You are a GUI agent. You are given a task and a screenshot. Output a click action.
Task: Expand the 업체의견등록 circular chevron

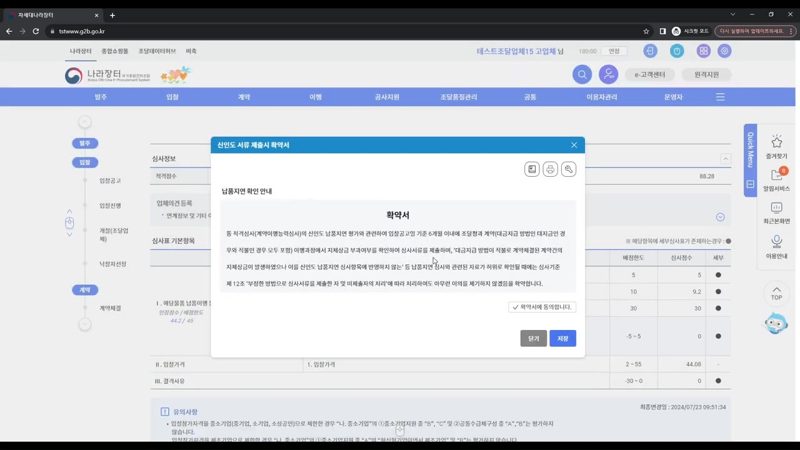[x=720, y=217]
